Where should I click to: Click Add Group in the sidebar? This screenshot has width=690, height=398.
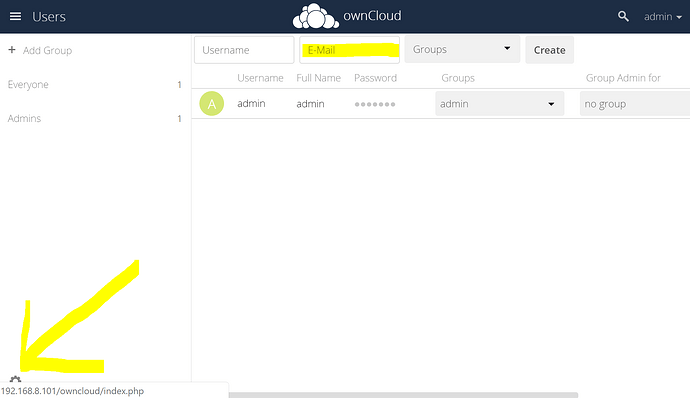coord(47,51)
